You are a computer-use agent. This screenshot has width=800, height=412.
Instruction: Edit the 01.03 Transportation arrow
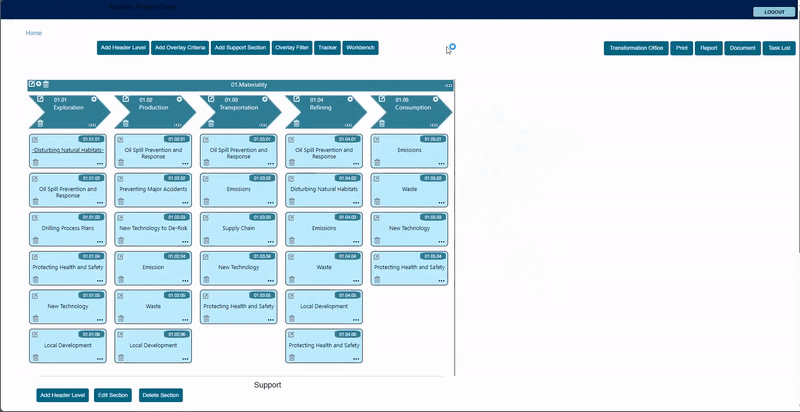pyautogui.click(x=211, y=99)
